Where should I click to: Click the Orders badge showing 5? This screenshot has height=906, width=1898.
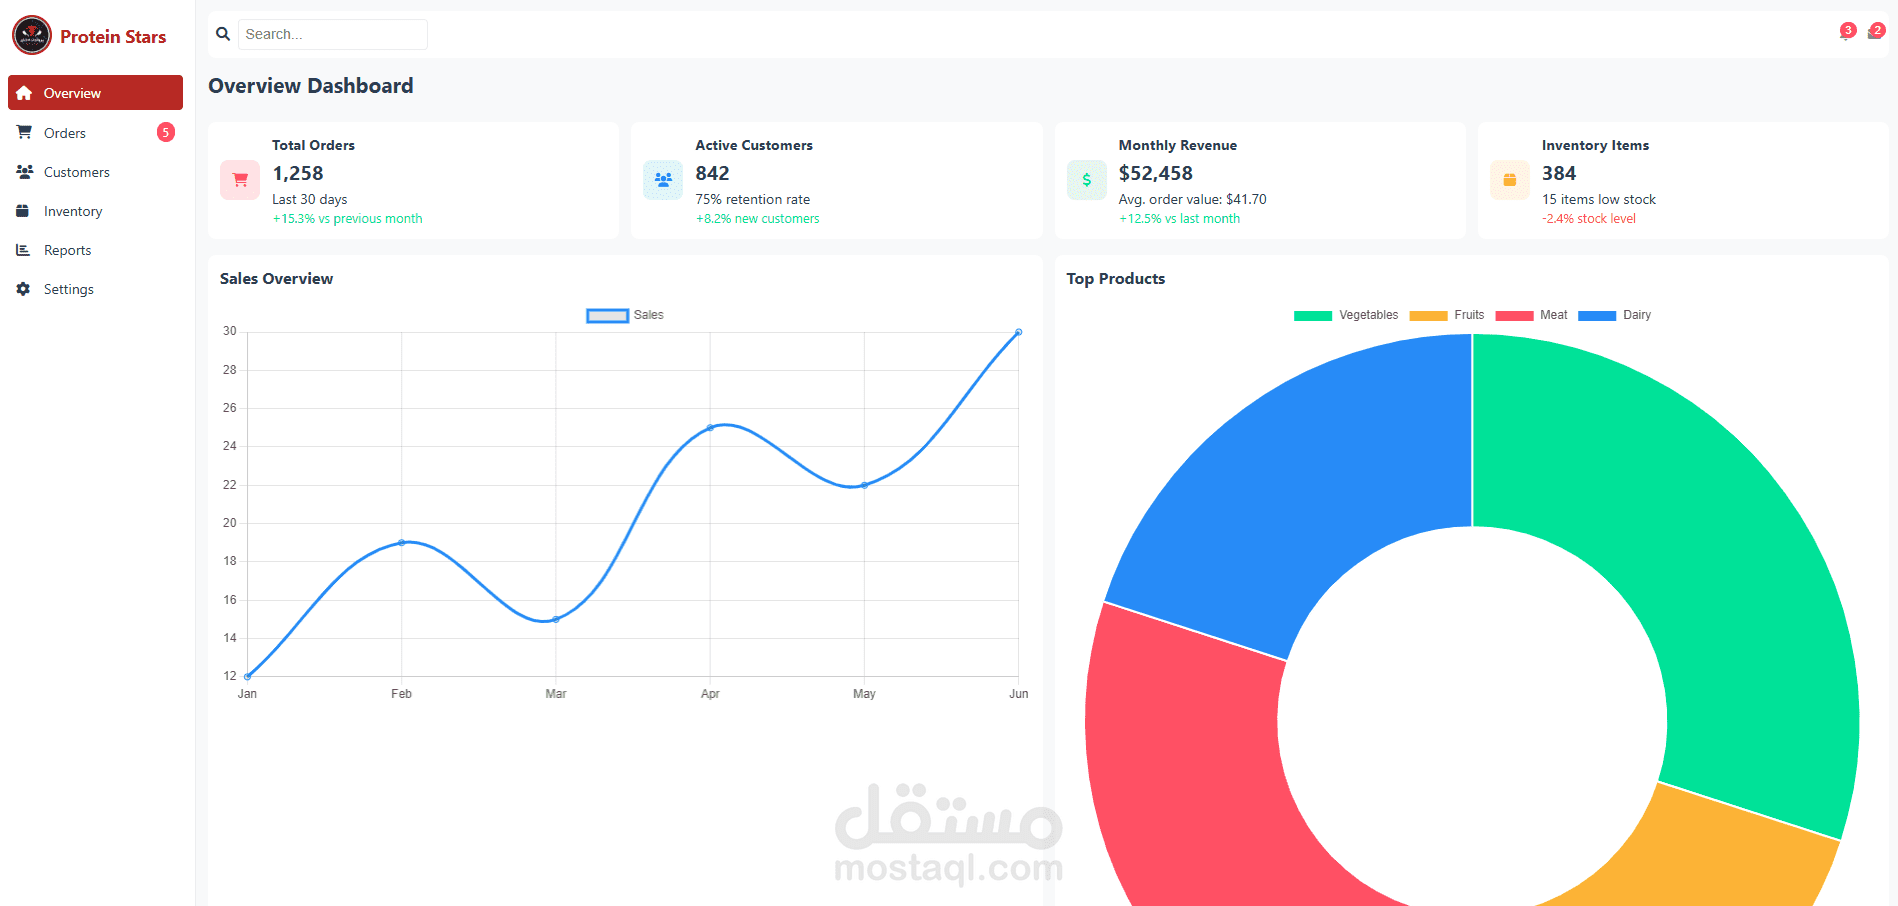coord(166,132)
